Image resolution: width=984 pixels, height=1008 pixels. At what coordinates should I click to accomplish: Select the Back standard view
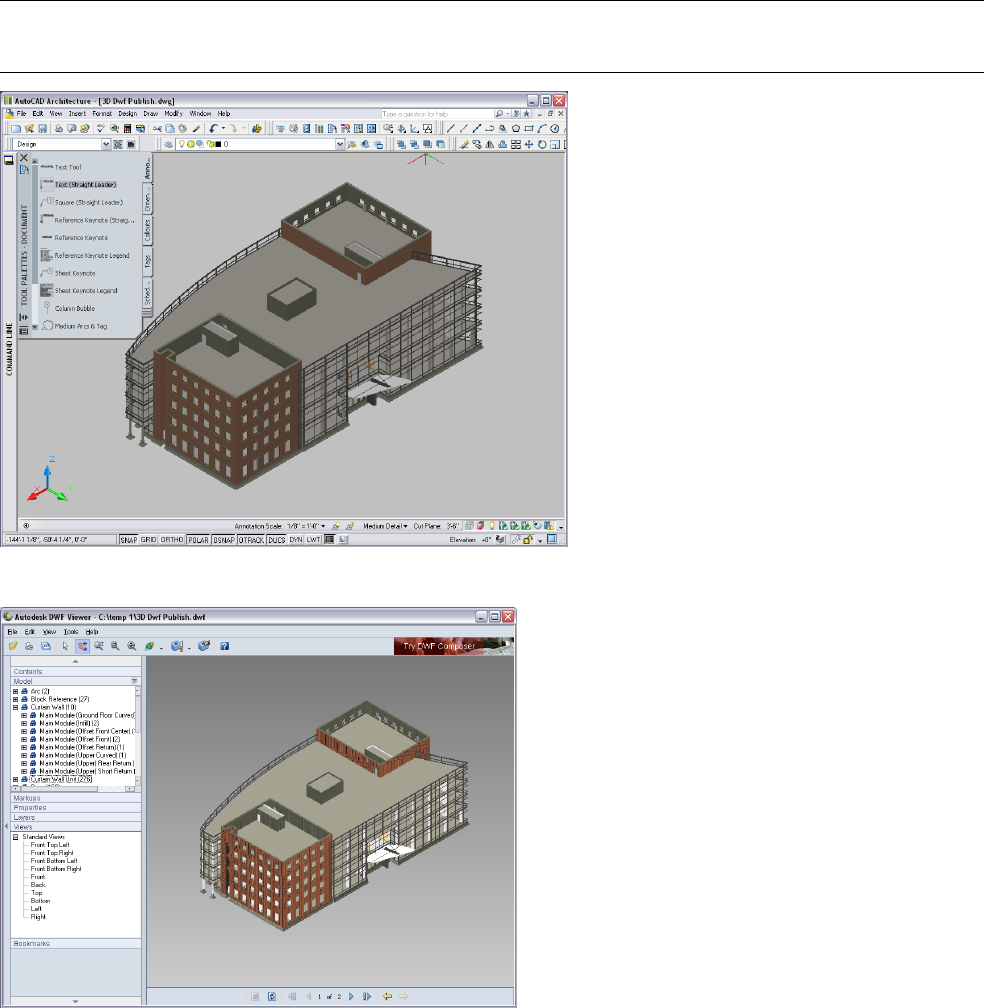click(38, 885)
